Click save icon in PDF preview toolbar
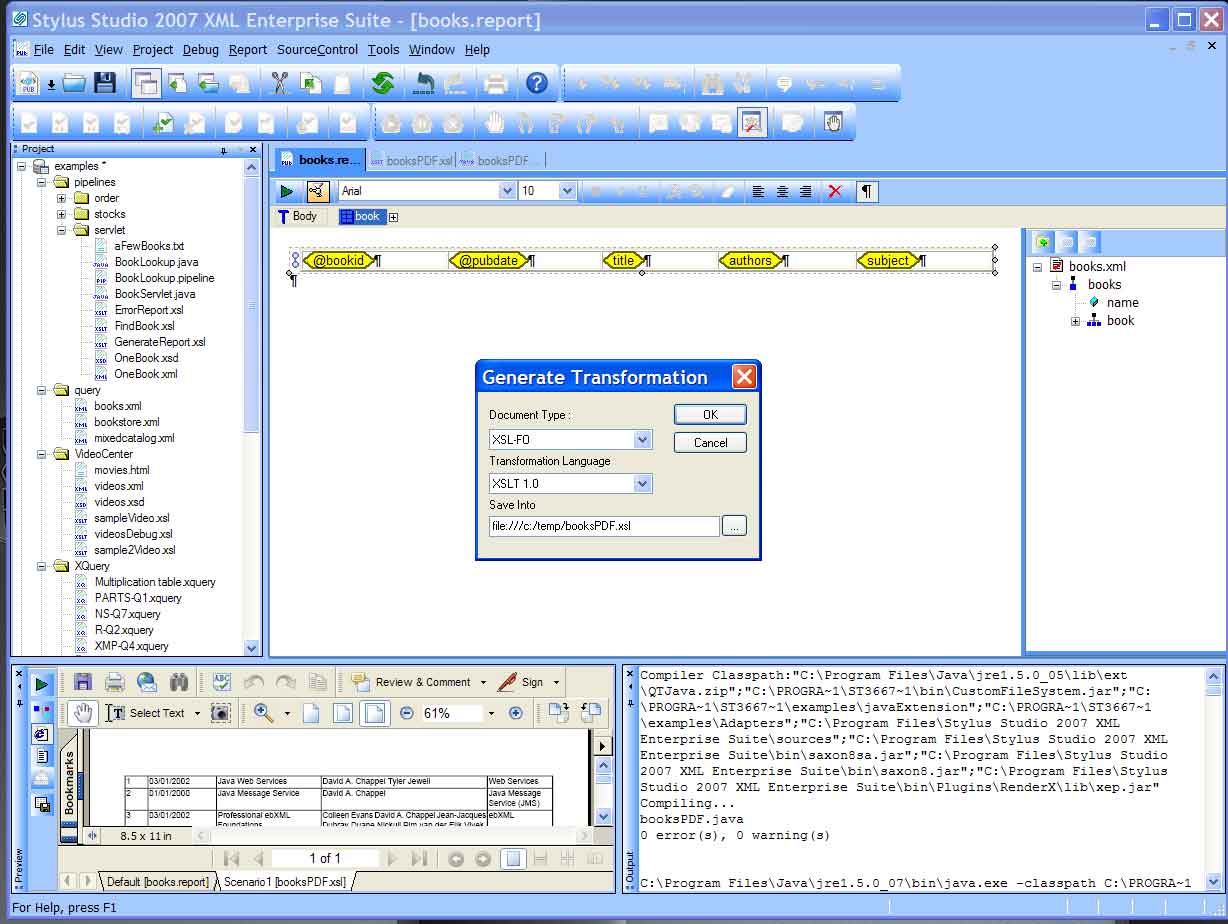Image resolution: width=1228 pixels, height=924 pixels. (83, 682)
